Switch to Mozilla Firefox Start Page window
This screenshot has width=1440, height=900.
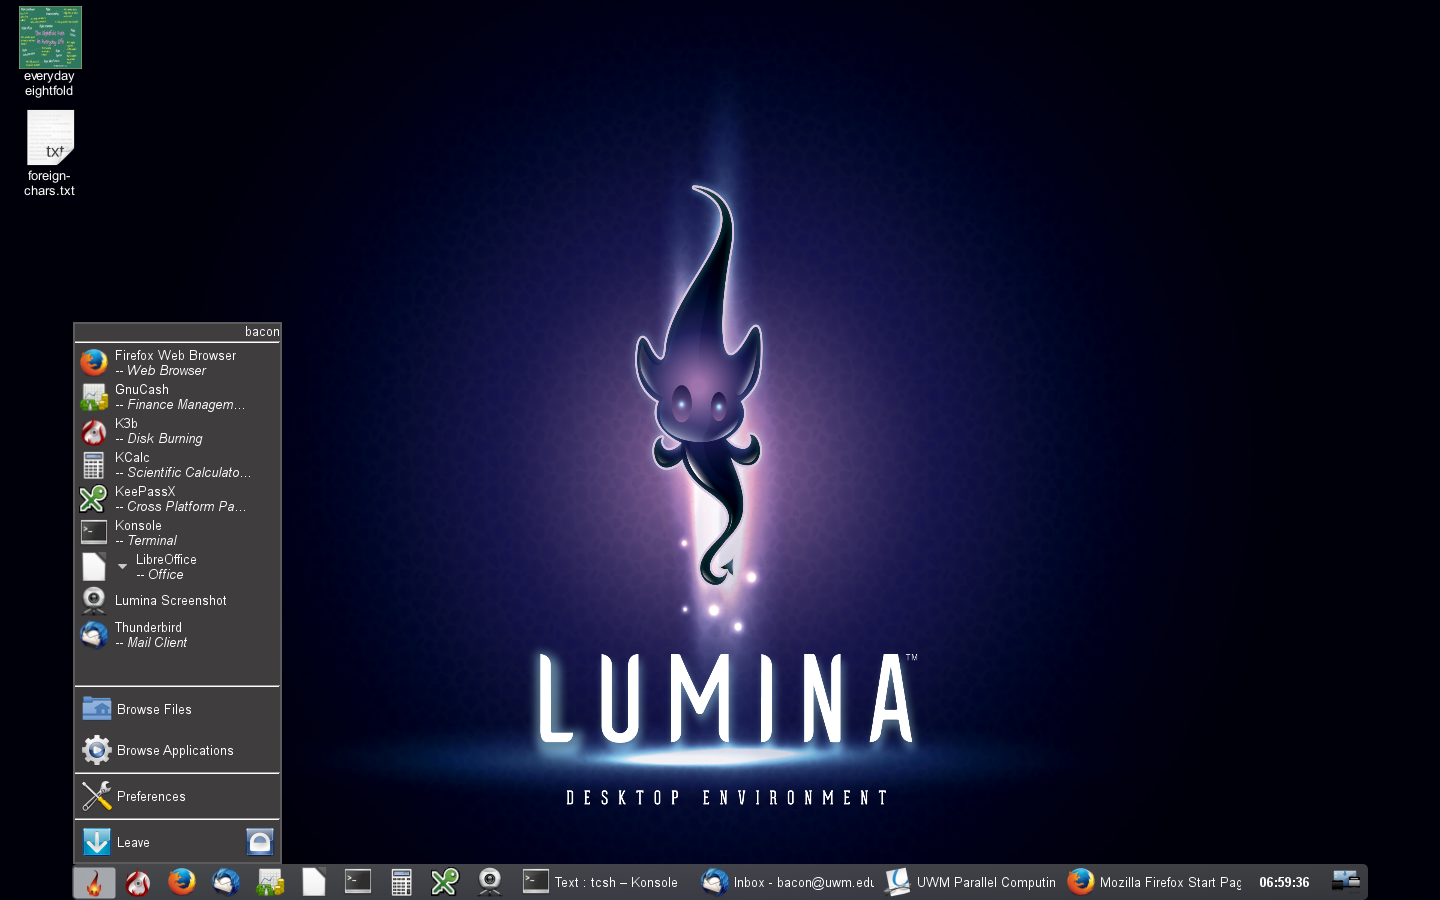[1154, 882]
